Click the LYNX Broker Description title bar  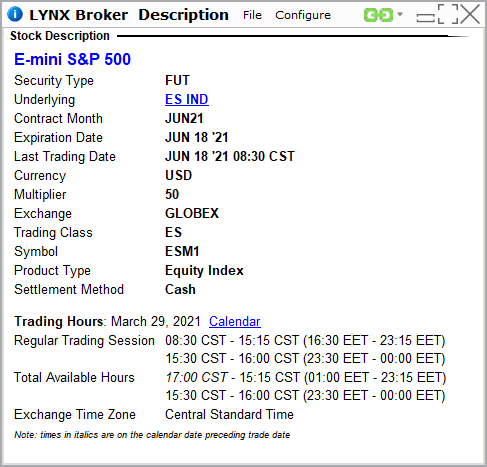coord(129,15)
